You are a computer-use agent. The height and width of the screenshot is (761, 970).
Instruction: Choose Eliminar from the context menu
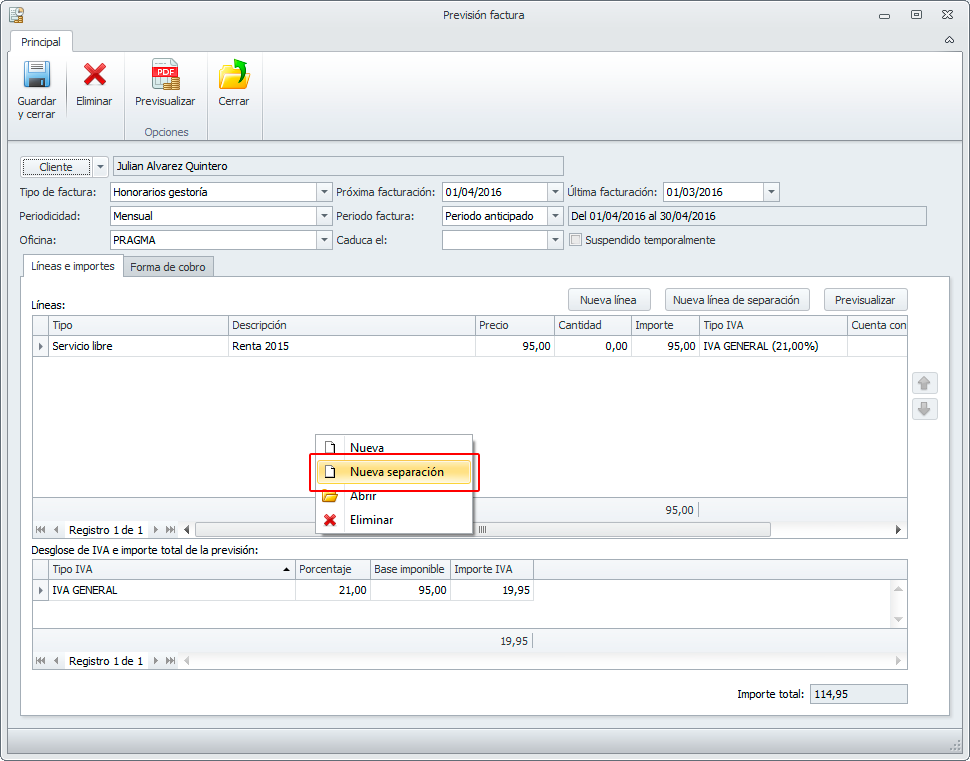(371, 520)
